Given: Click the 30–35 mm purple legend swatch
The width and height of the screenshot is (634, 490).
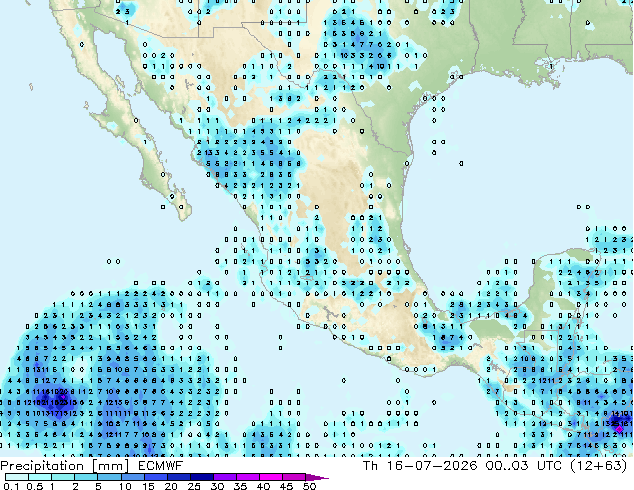Looking at the screenshot, I should (225, 477).
